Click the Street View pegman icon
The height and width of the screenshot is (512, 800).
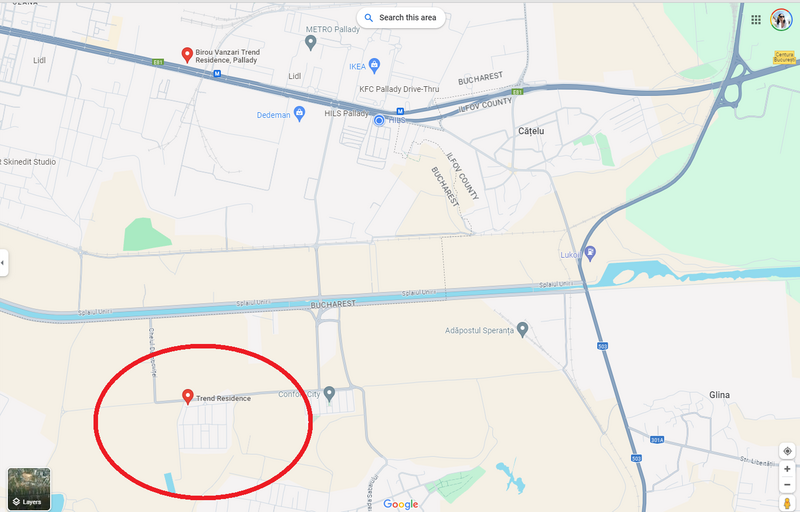[x=787, y=503]
